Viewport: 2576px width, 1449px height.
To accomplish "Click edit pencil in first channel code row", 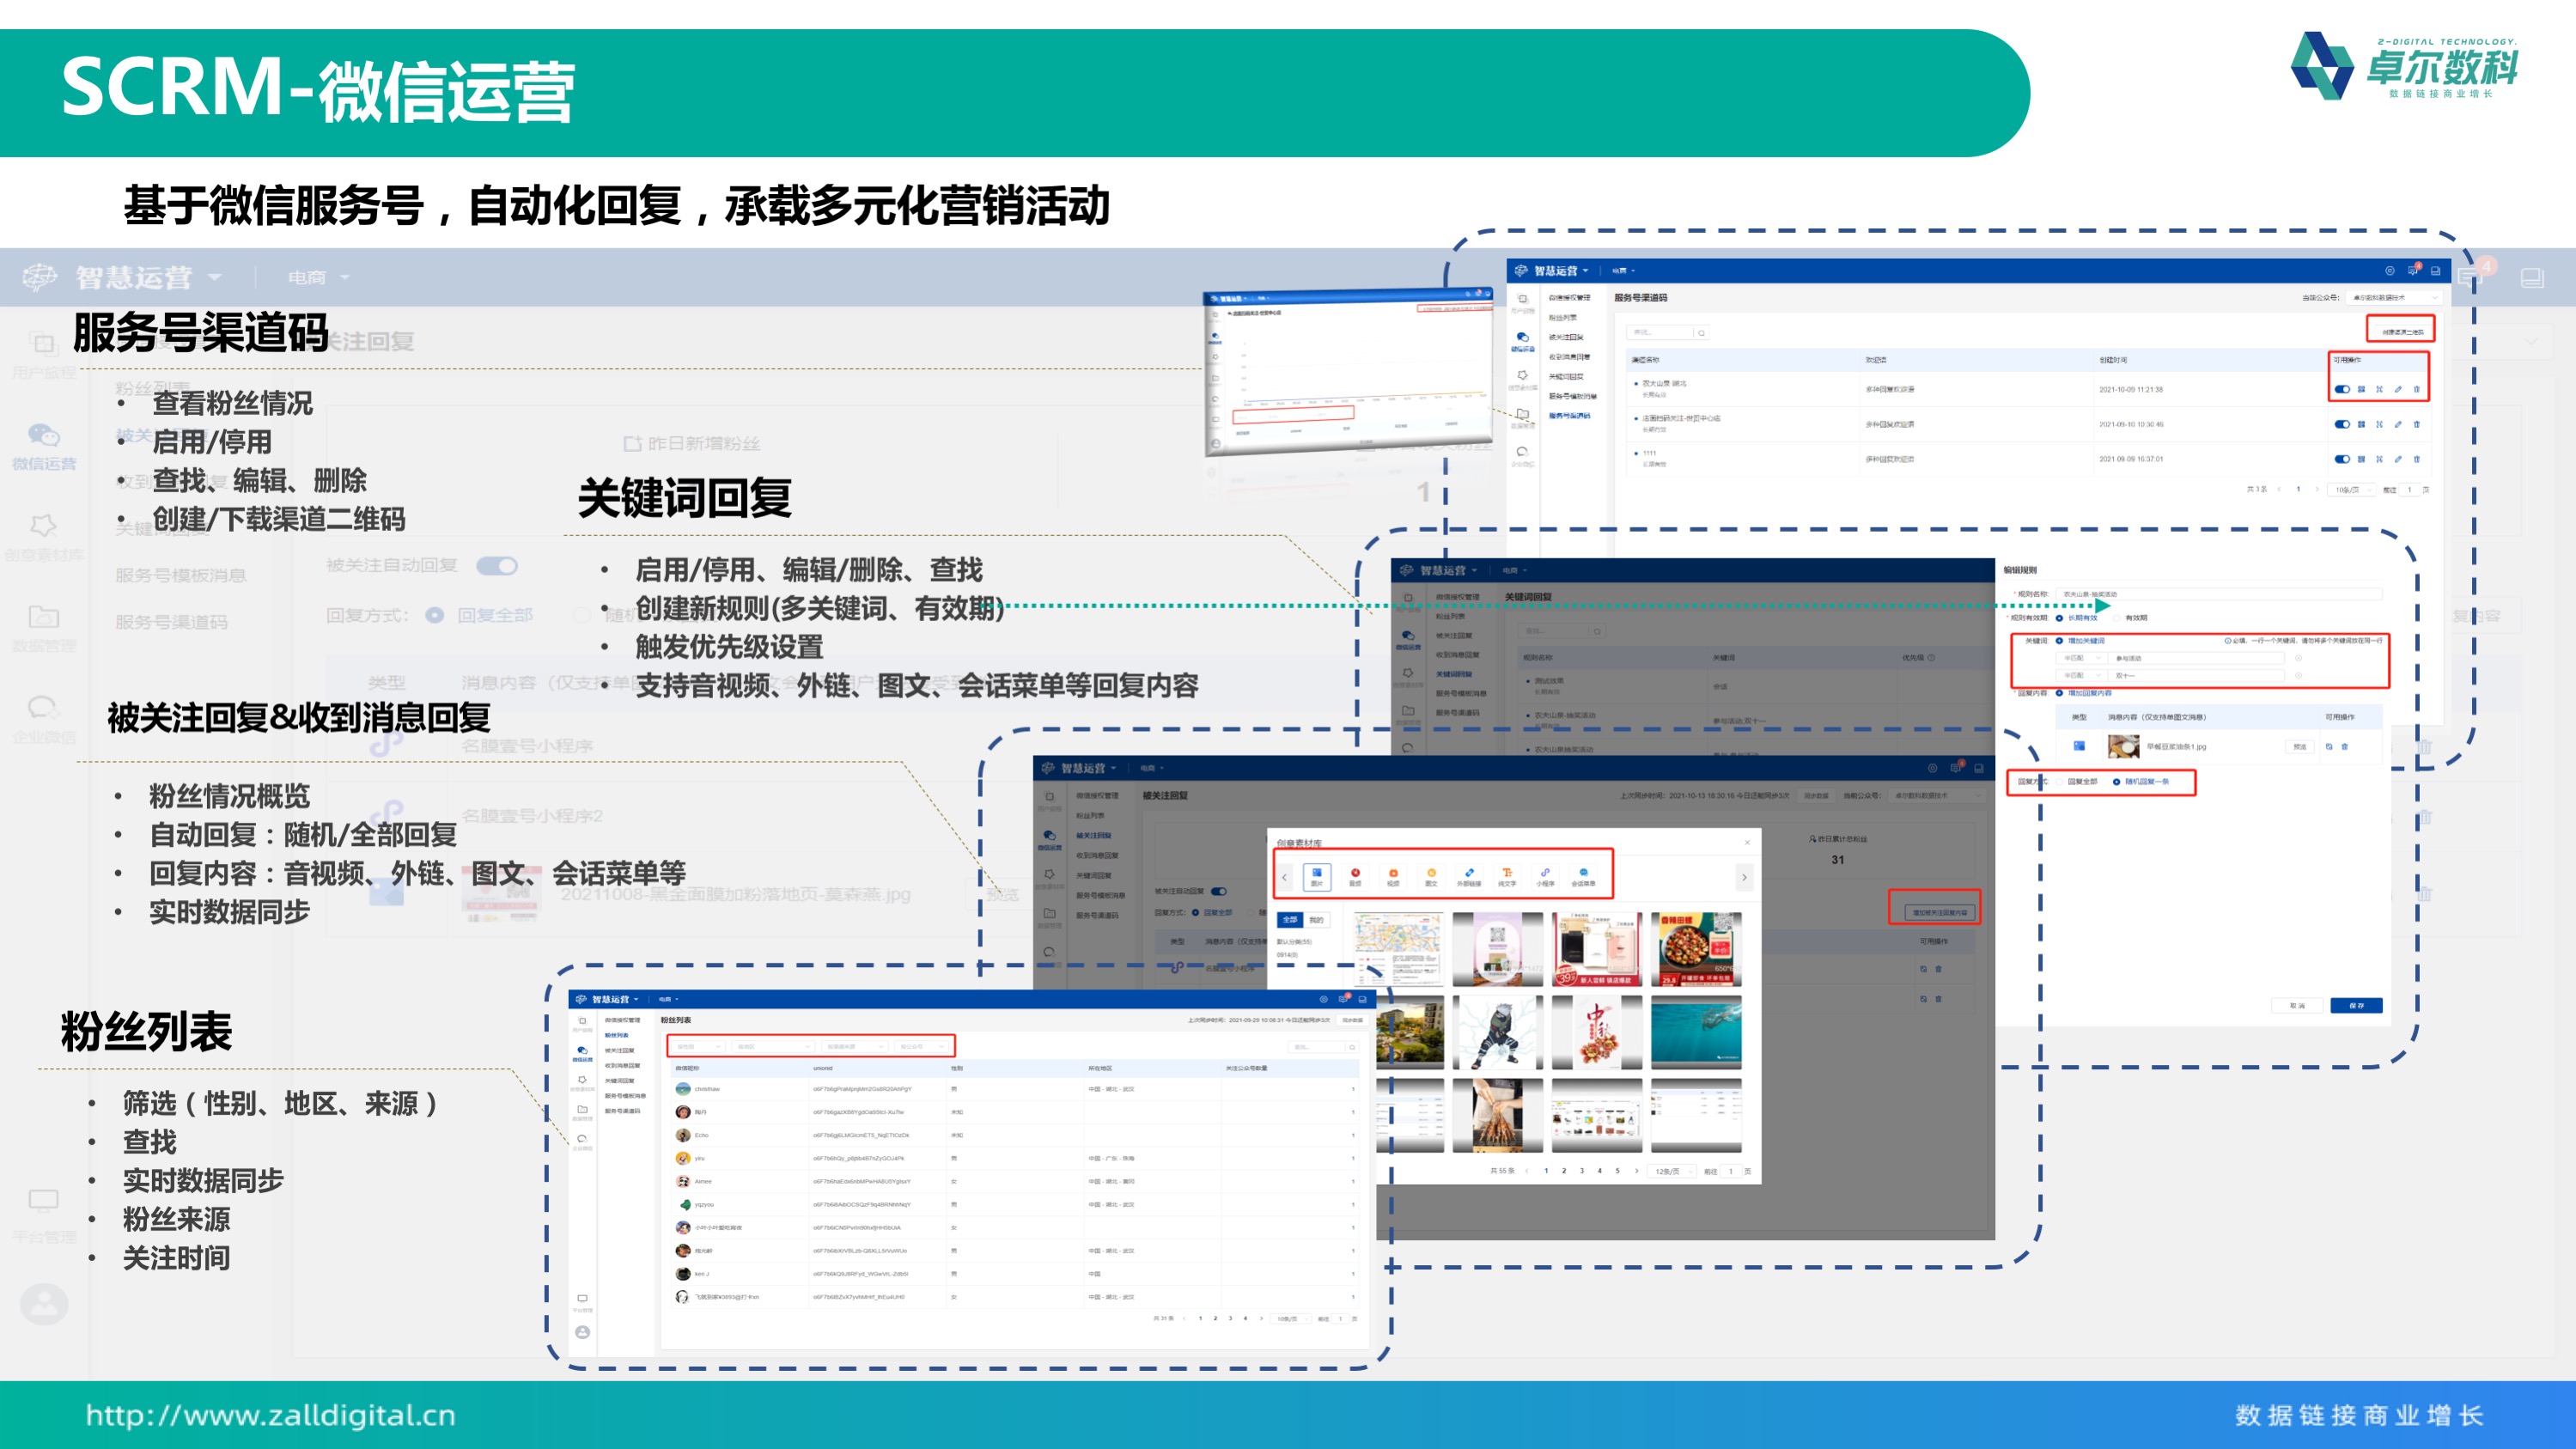I will coord(2398,389).
